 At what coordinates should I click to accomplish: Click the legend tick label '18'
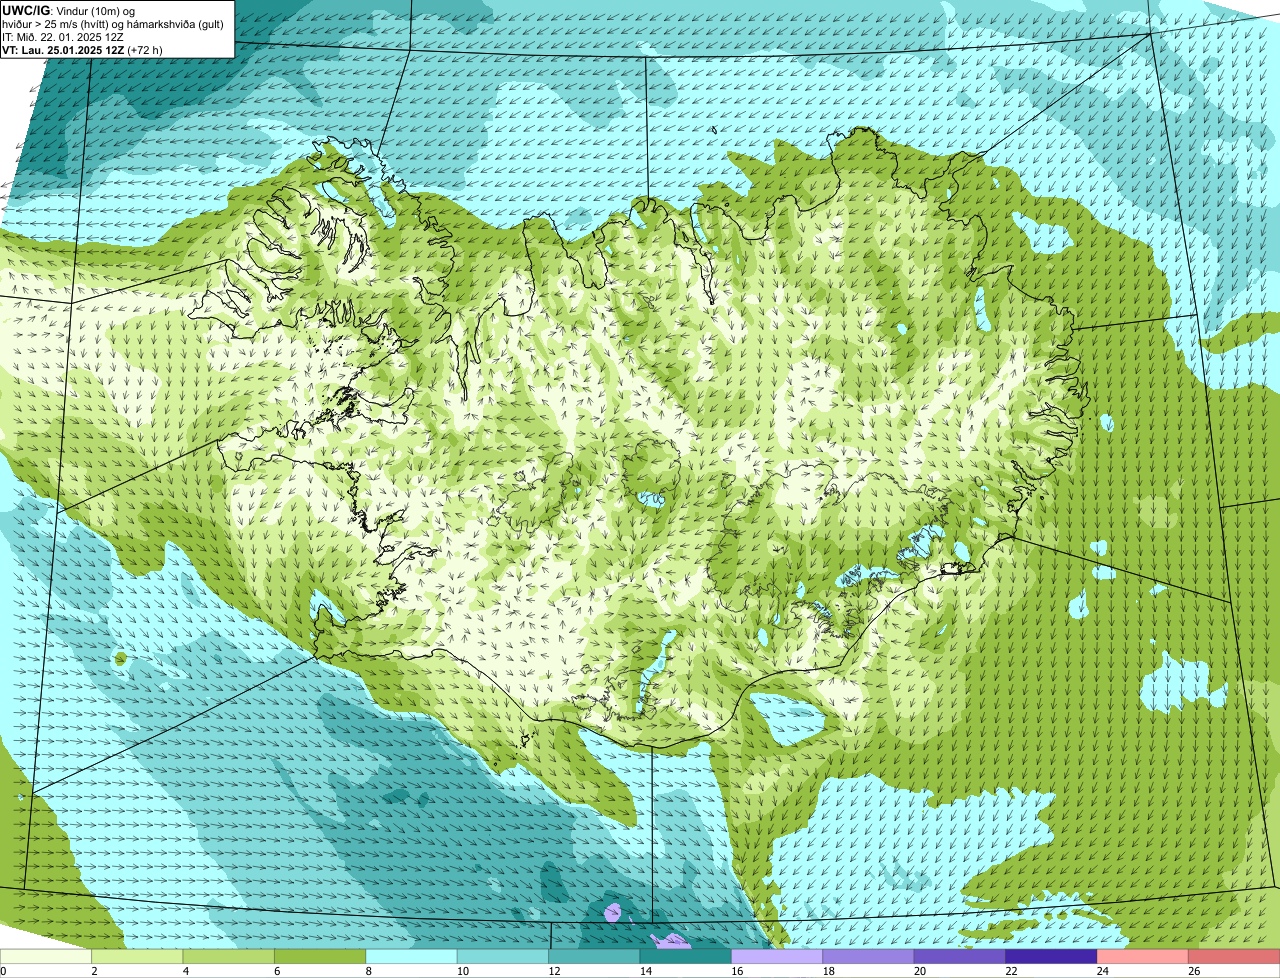point(828,971)
